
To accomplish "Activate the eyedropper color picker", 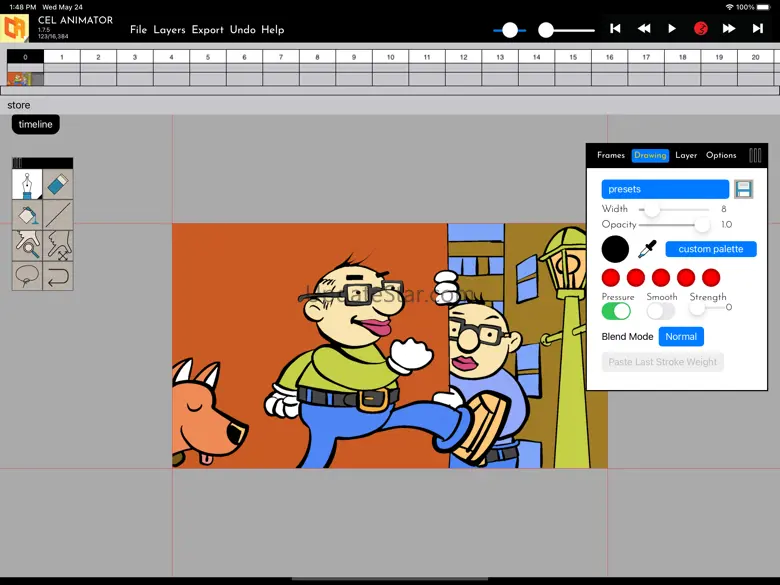I will coord(647,249).
